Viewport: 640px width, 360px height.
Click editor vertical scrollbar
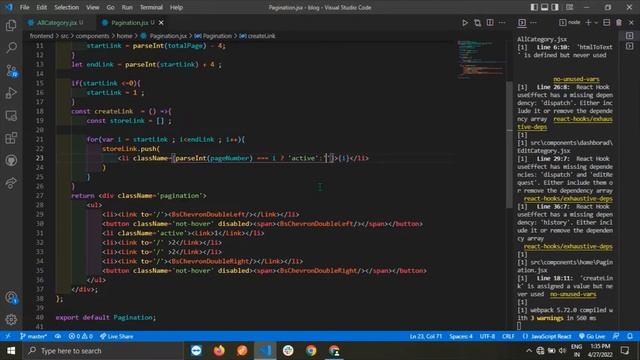[x=509, y=145]
